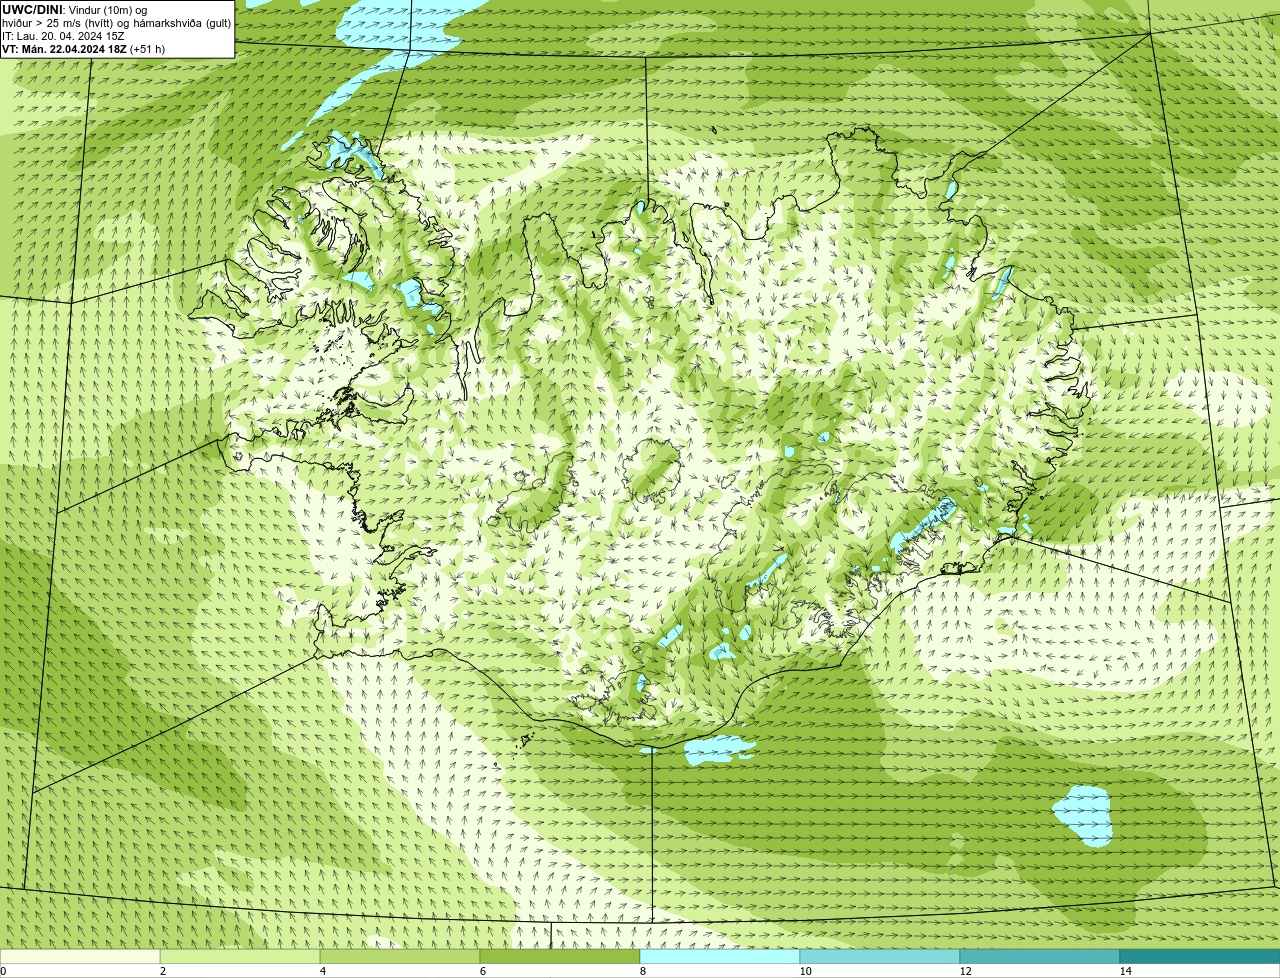Click the legend scale label '2'
This screenshot has height=978, width=1280.
tap(162, 971)
